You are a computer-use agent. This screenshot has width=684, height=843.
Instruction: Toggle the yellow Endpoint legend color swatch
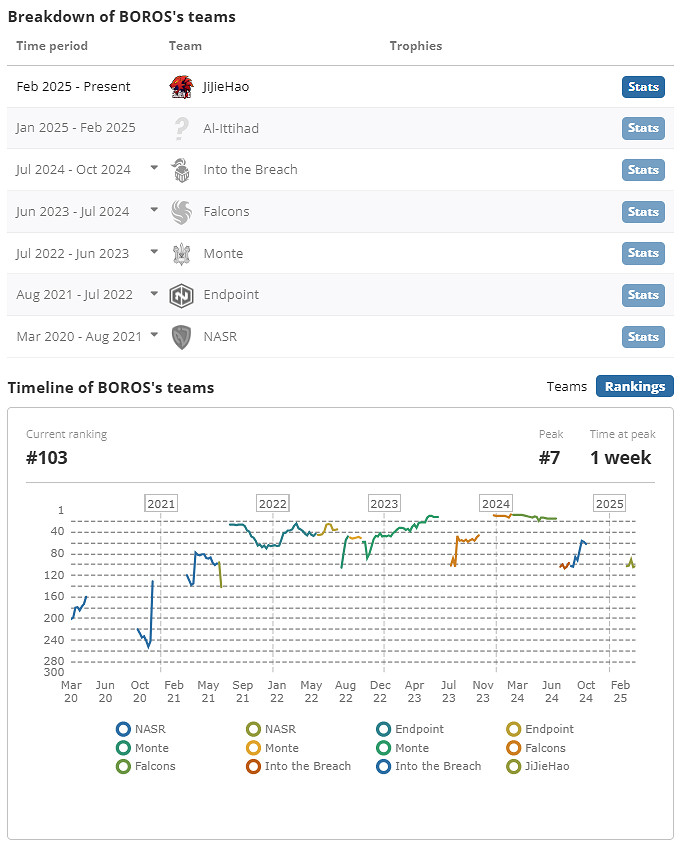pos(516,730)
